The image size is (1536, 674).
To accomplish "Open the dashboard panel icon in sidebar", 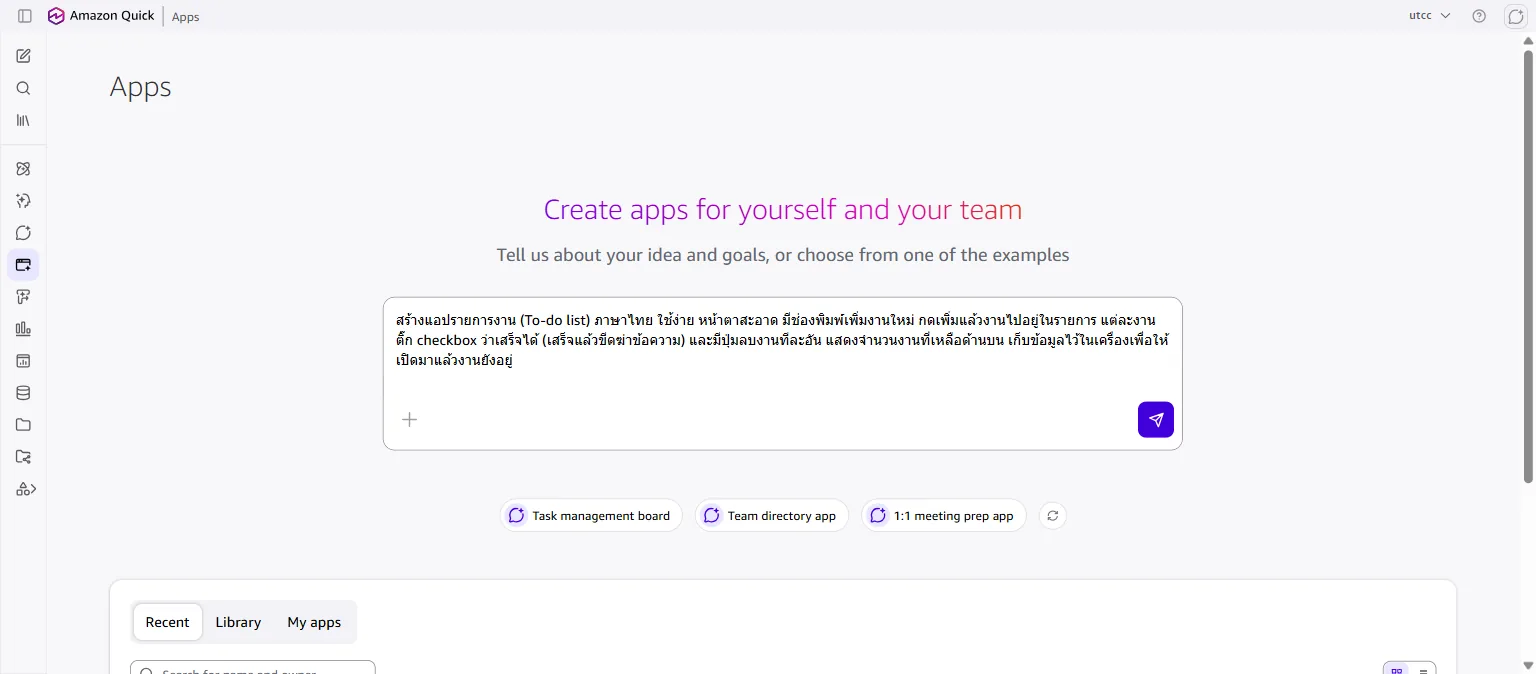I will [23, 361].
